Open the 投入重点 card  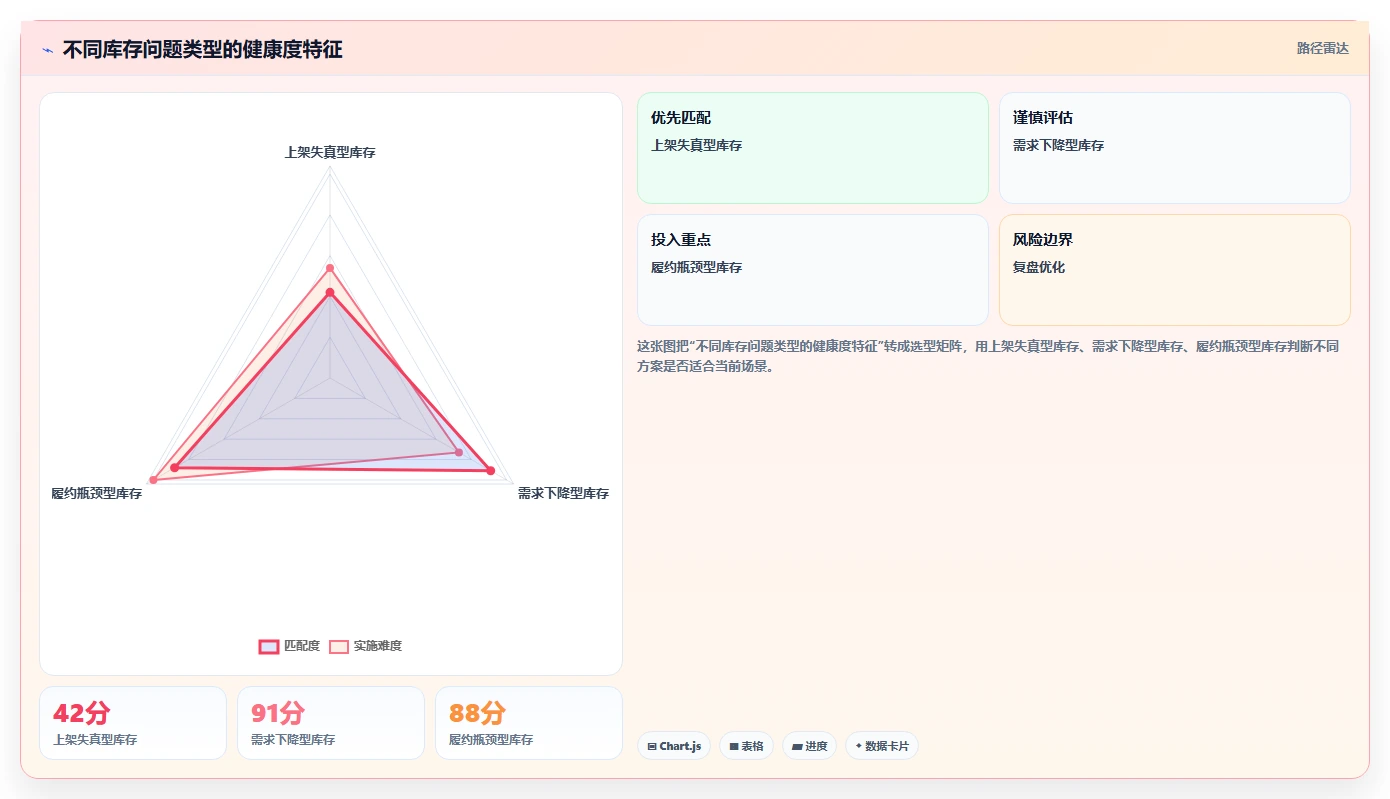pyautogui.click(x=813, y=270)
